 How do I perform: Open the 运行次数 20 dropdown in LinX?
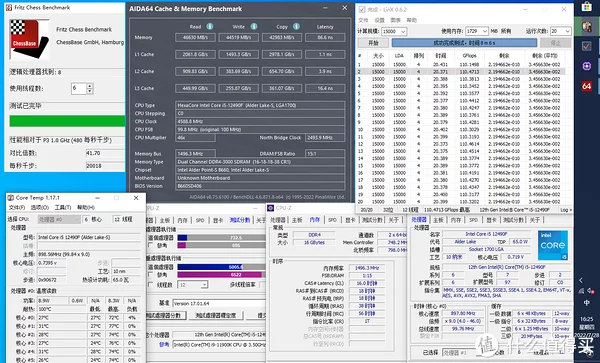561,31
